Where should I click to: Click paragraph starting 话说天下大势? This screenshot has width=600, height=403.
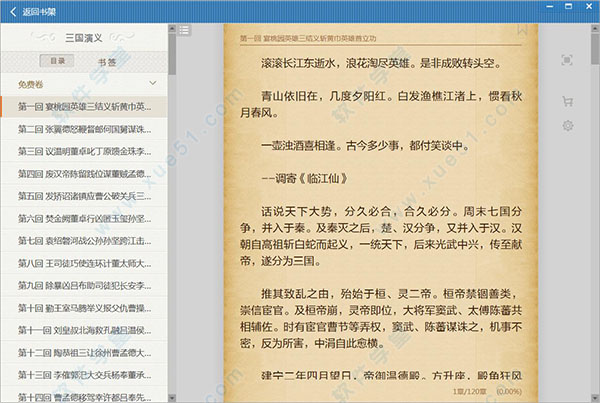coord(381,236)
